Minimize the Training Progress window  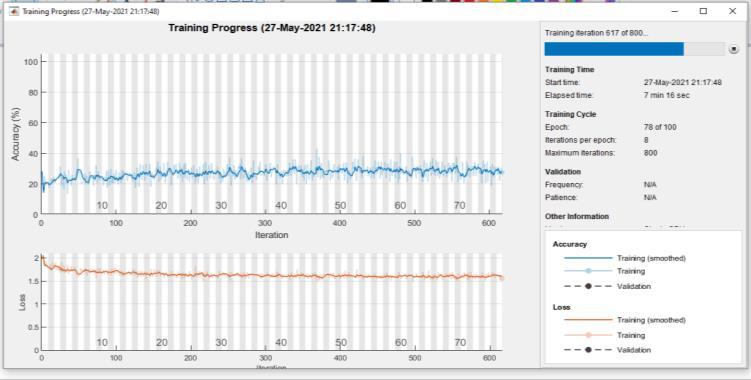pyautogui.click(x=675, y=11)
